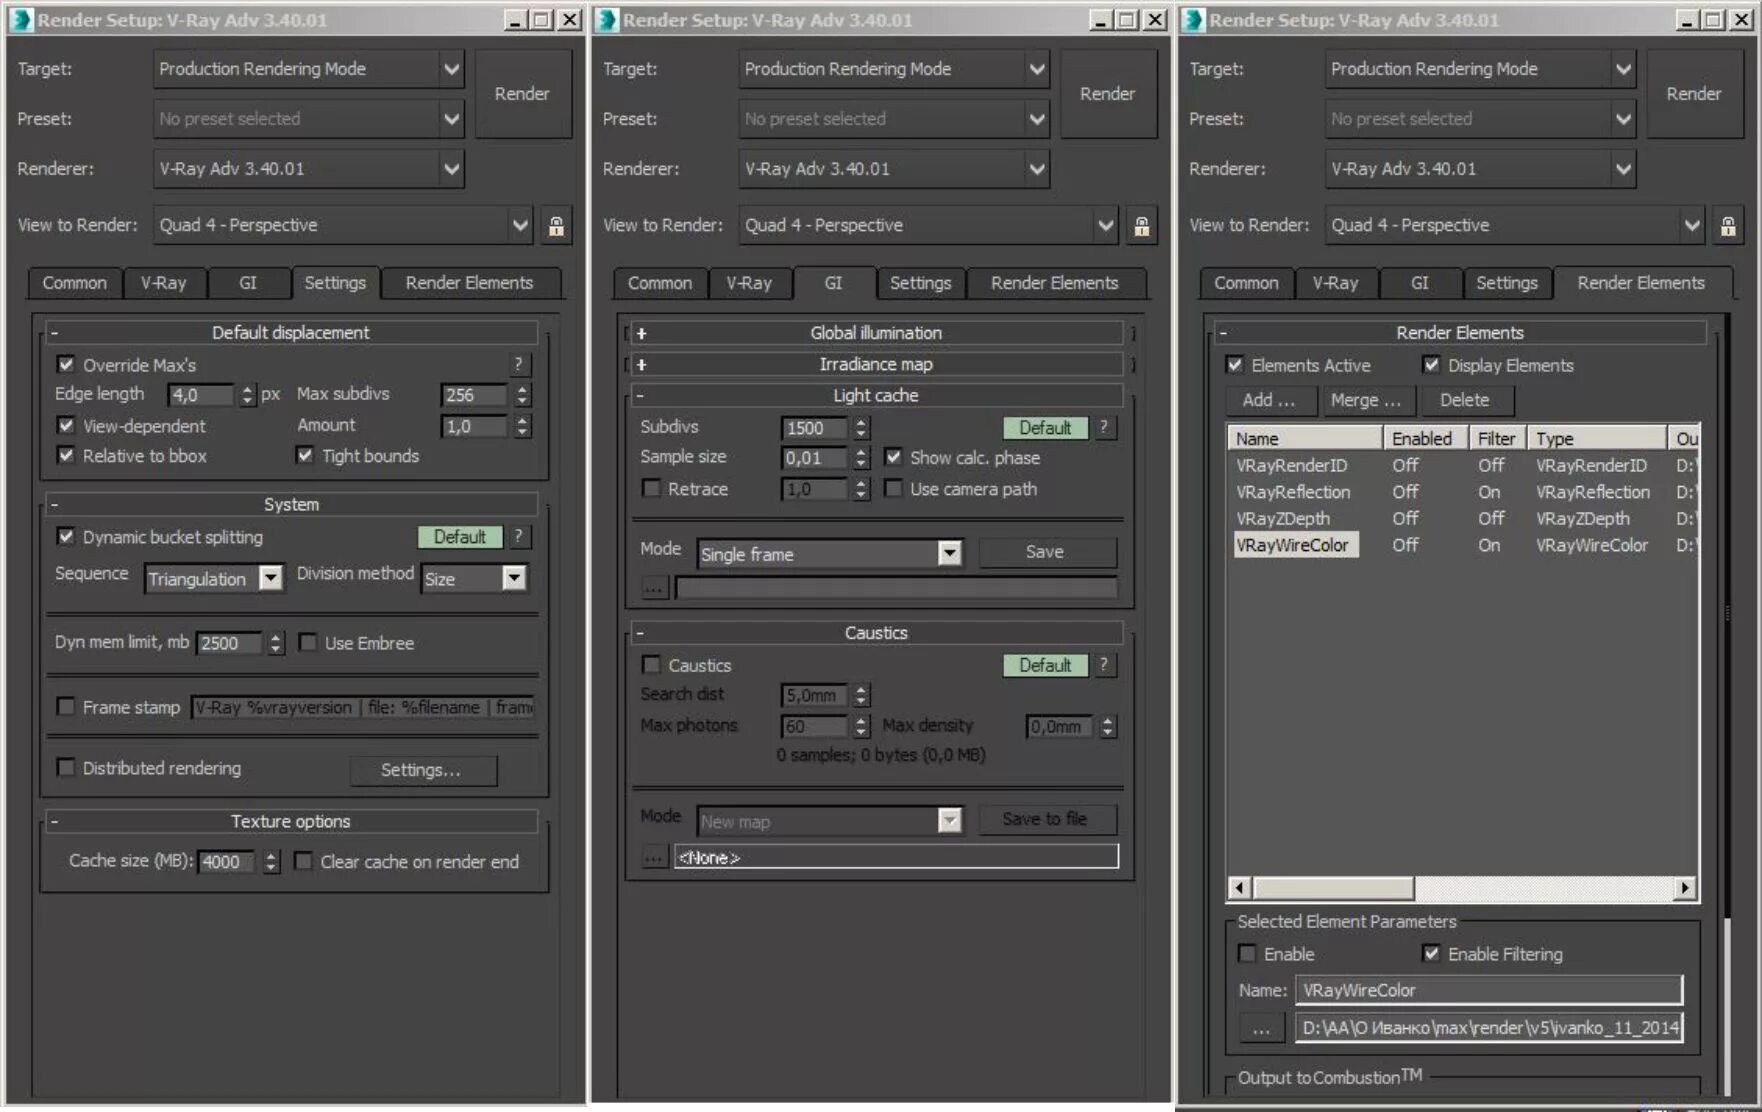The height and width of the screenshot is (1112, 1762).
Task: Toggle Relative to bbox checkbox
Action: [66, 456]
